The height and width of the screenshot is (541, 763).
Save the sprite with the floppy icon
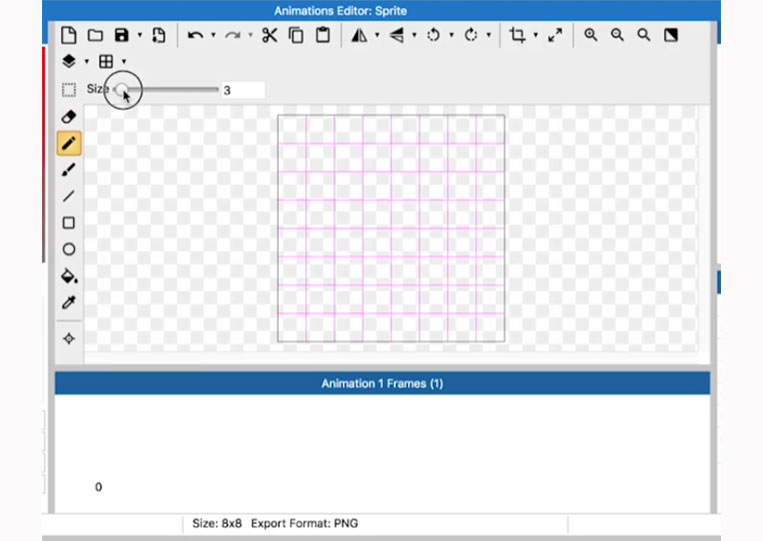click(x=122, y=35)
